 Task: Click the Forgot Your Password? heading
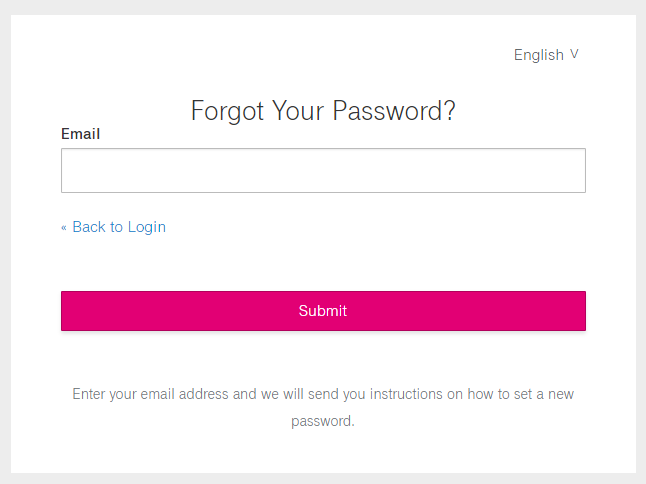point(323,110)
